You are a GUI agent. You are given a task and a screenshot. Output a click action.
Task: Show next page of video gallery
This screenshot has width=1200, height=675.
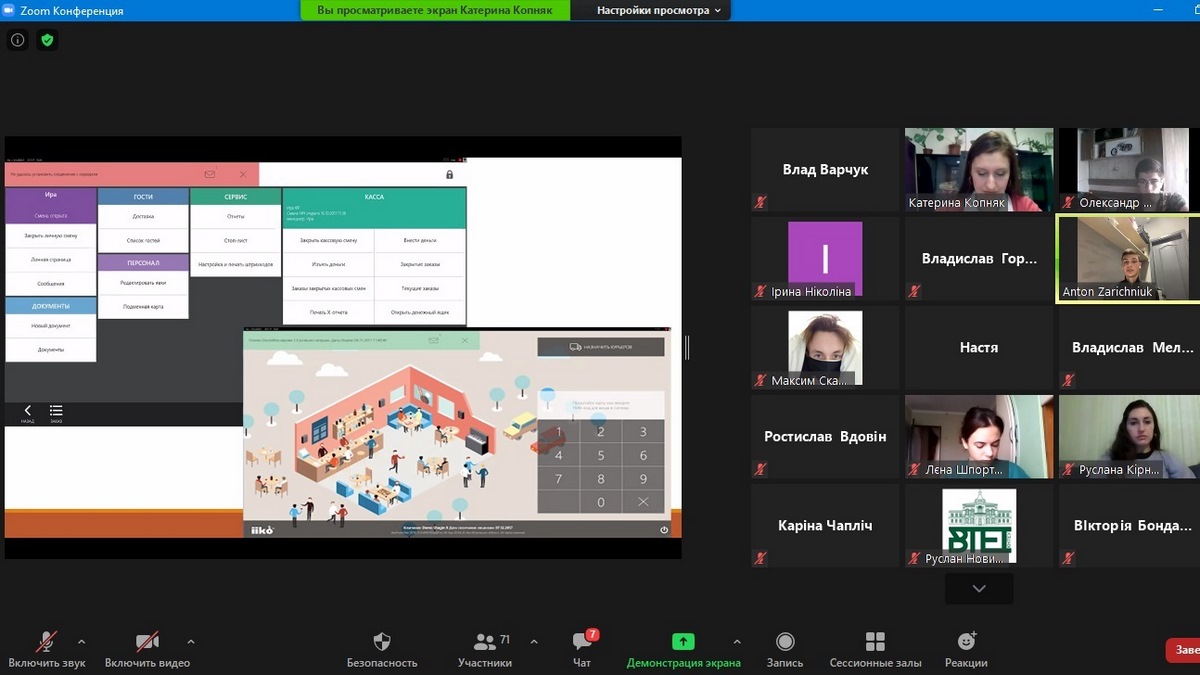click(x=979, y=589)
